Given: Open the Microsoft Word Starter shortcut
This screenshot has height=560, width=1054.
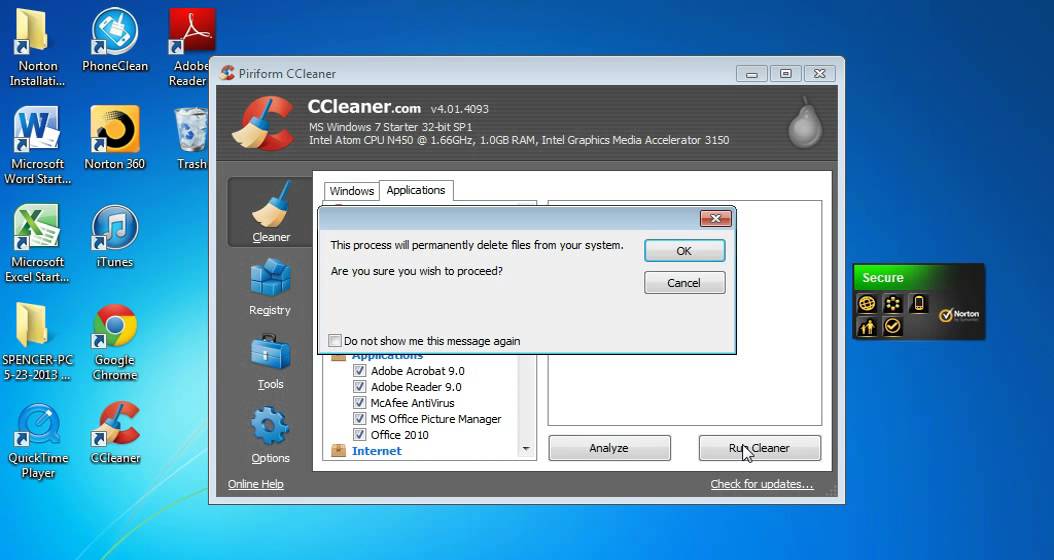Looking at the screenshot, I should [x=37, y=145].
